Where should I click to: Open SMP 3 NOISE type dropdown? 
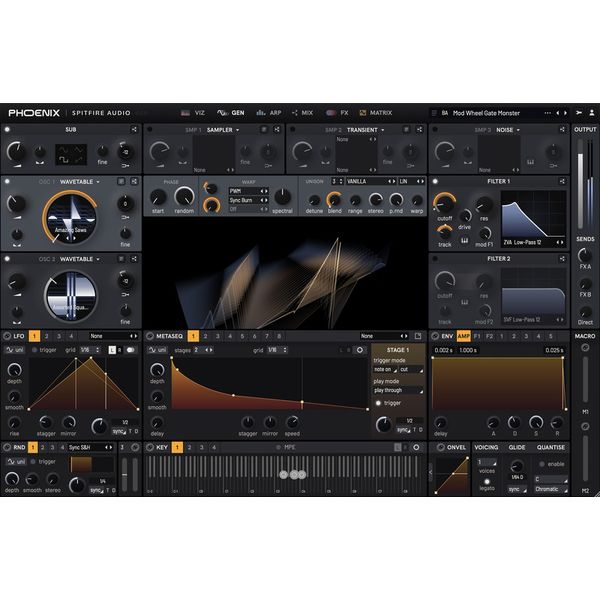click(x=508, y=130)
